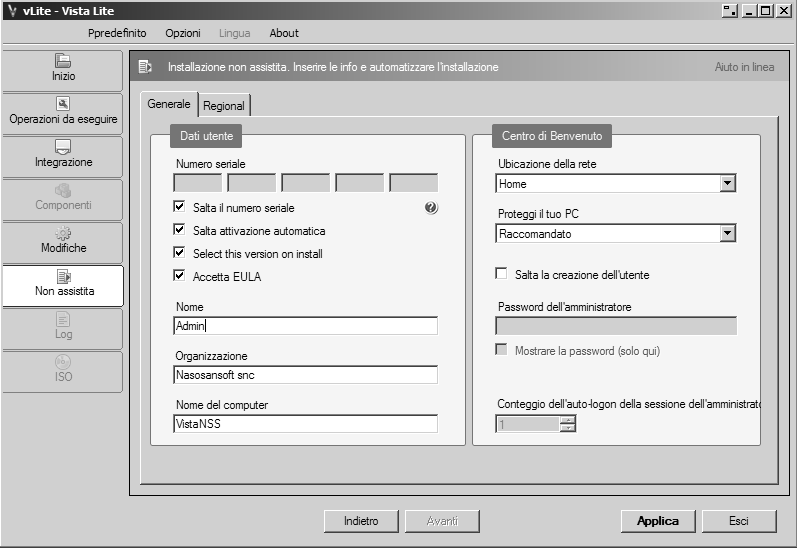Open the Log sidebar section
Screen dimensions: 797x548
pyautogui.click(x=63, y=328)
